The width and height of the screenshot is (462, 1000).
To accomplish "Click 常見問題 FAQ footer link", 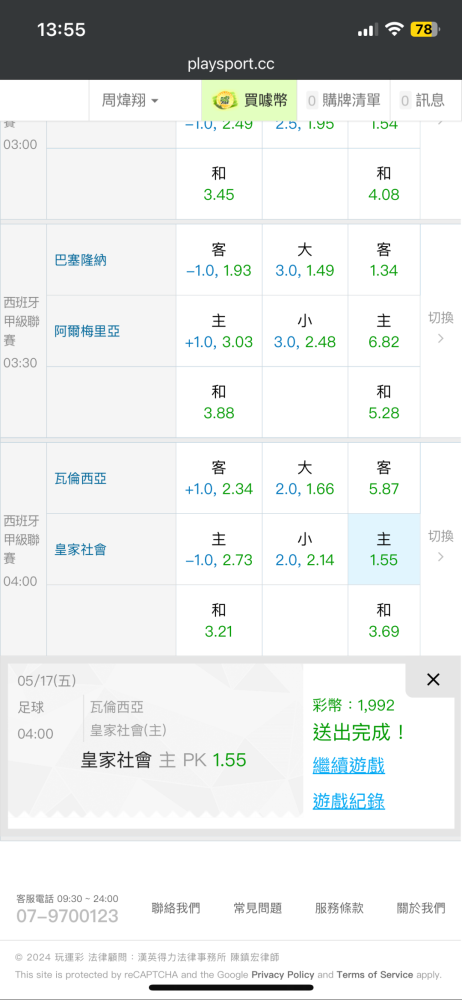I will (x=257, y=908).
